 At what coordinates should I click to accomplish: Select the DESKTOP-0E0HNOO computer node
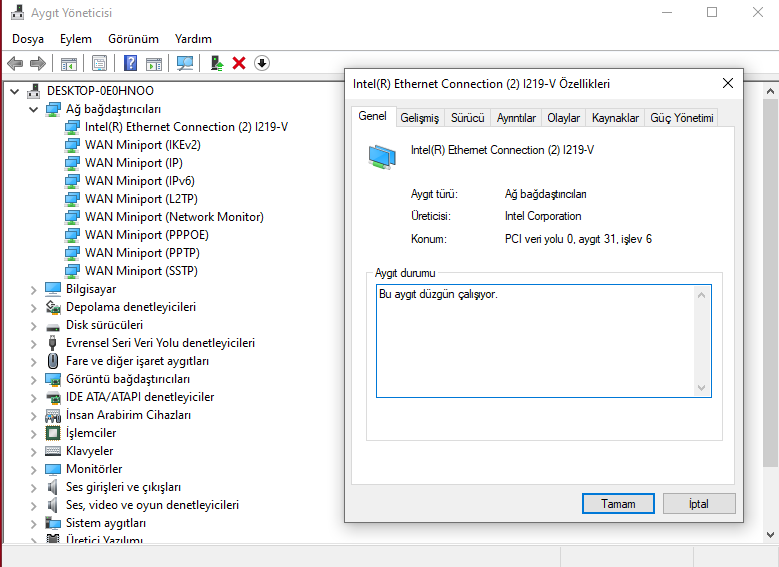coord(100,90)
